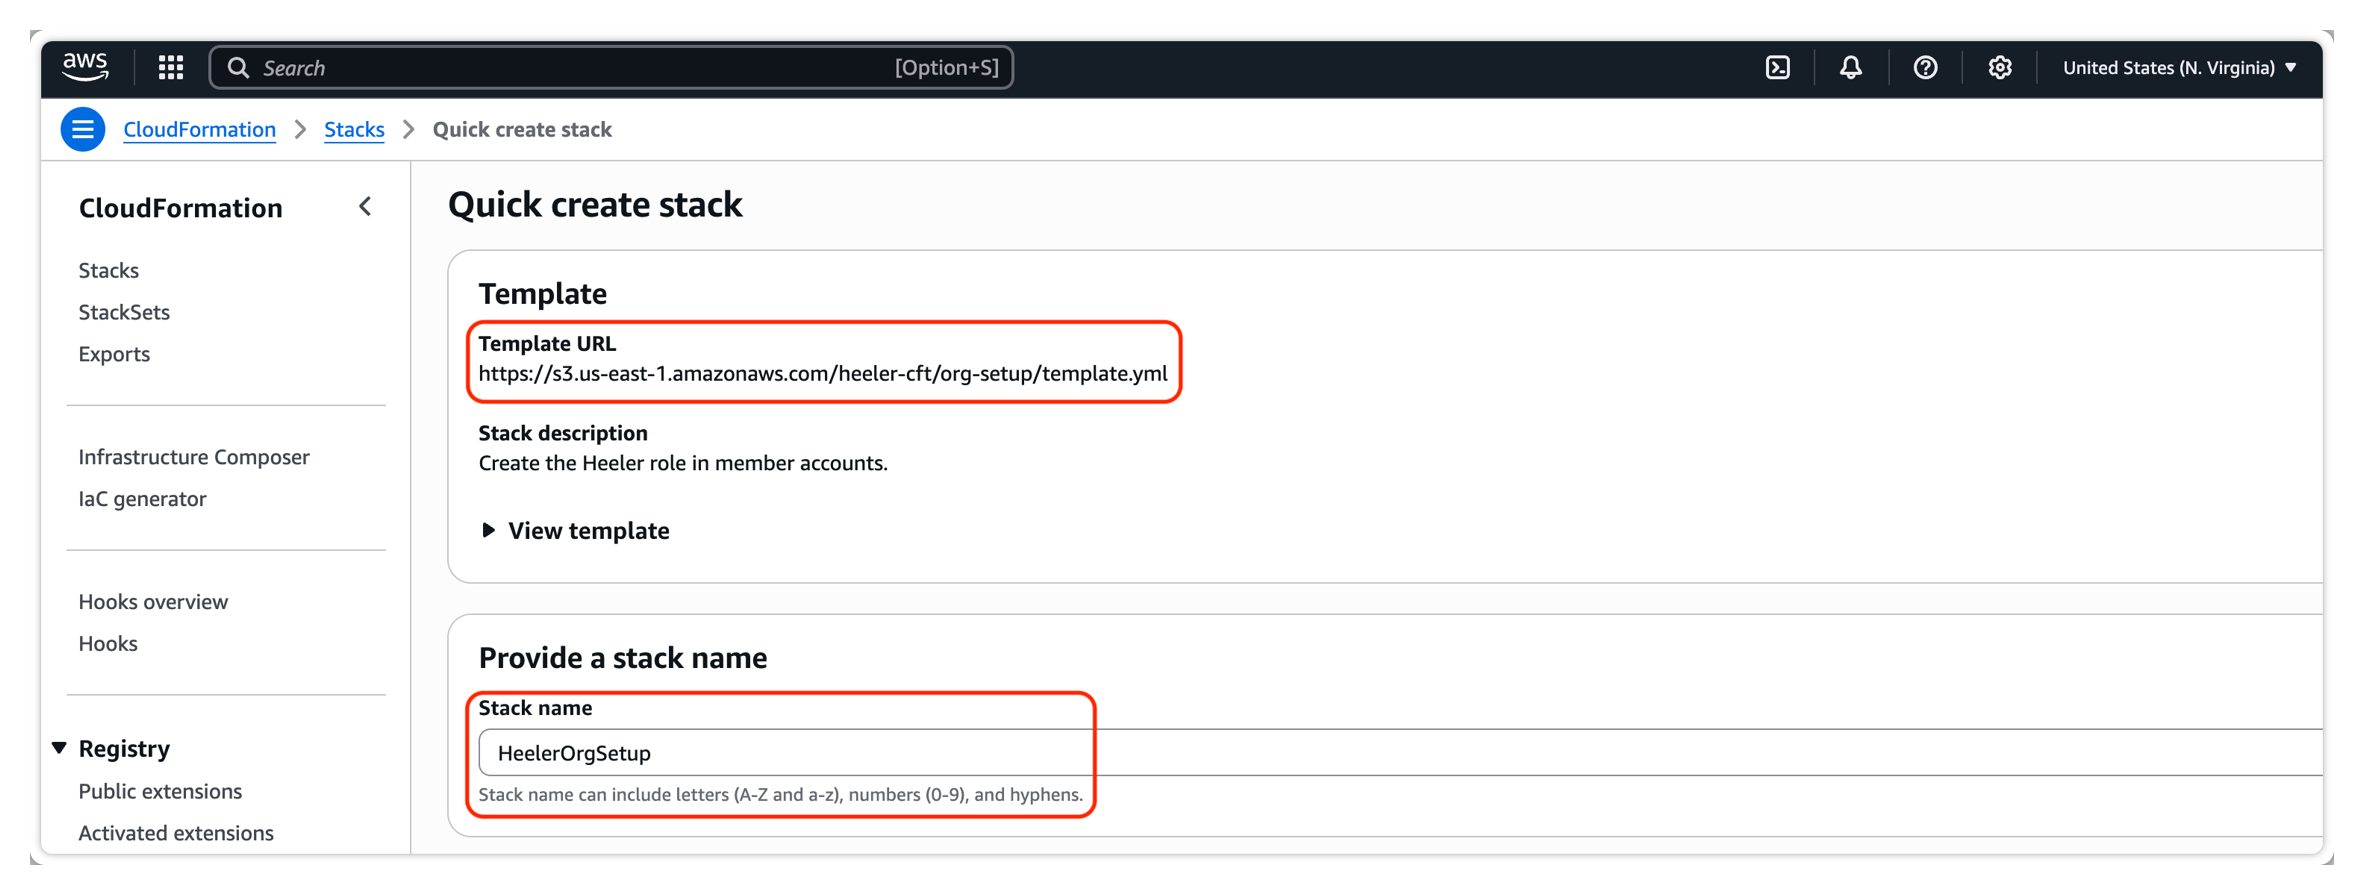Click 'Create the Heeler role in member accounts.'
The height and width of the screenshot is (895, 2364).
click(x=683, y=463)
